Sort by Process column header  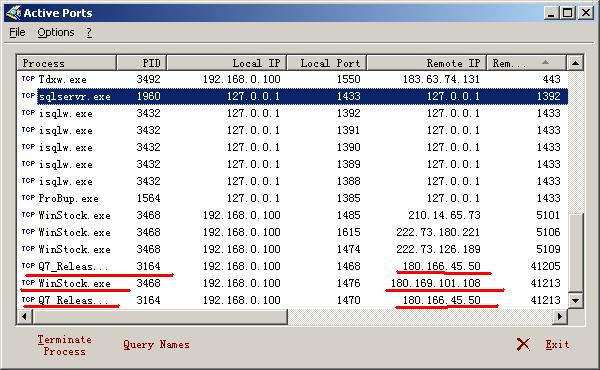(67, 63)
